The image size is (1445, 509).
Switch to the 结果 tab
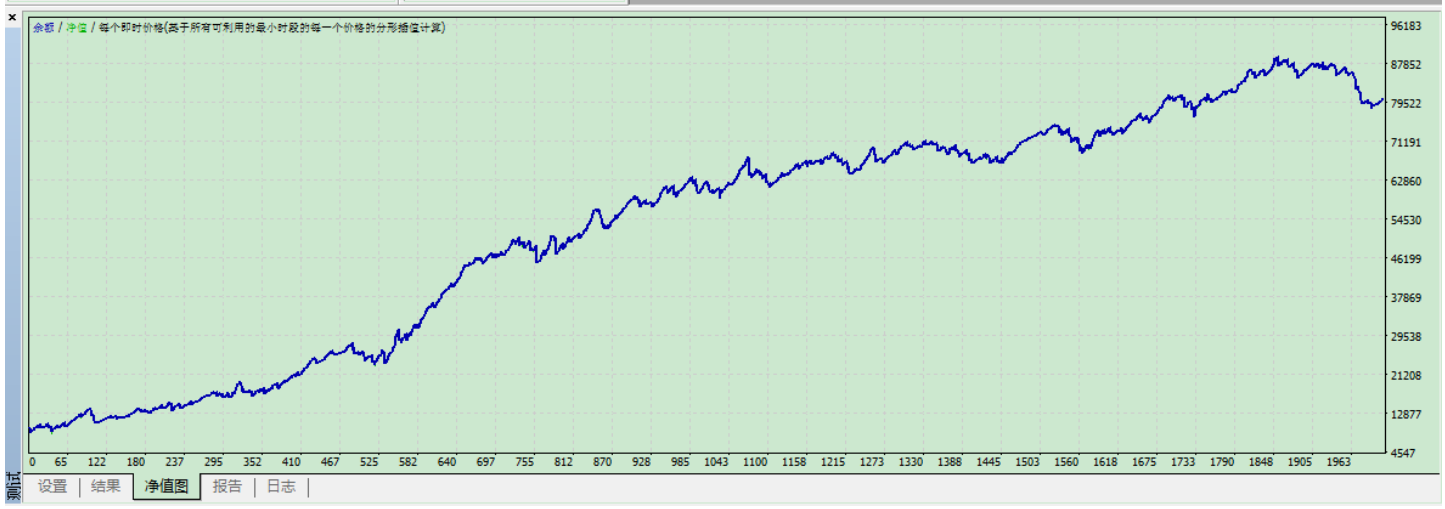(x=106, y=487)
